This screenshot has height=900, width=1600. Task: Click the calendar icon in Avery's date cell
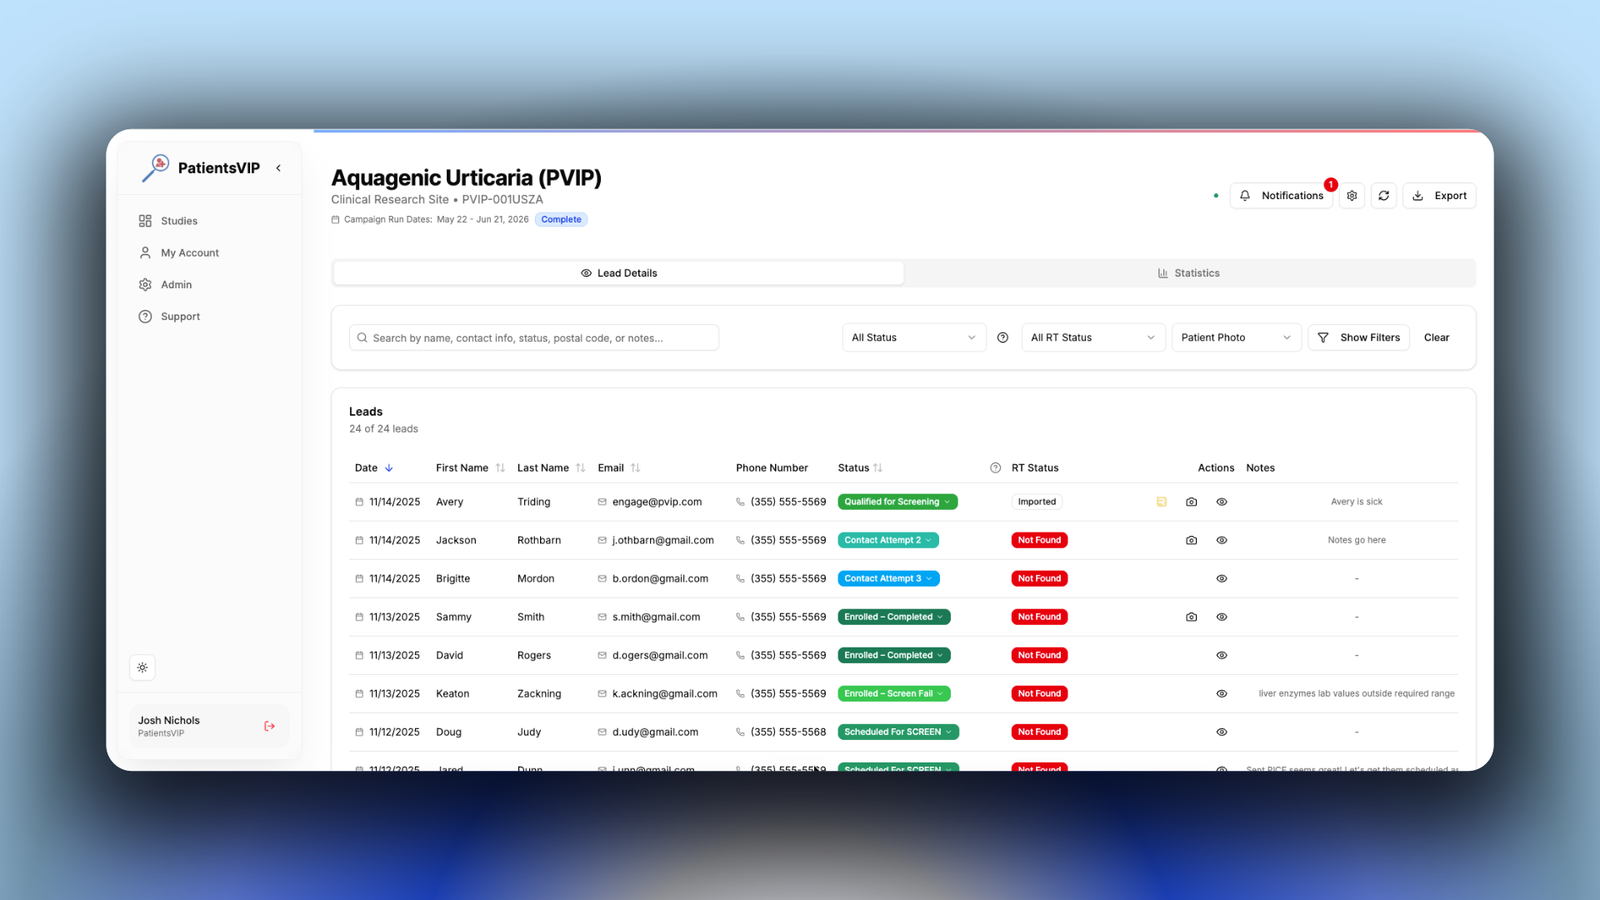point(359,502)
